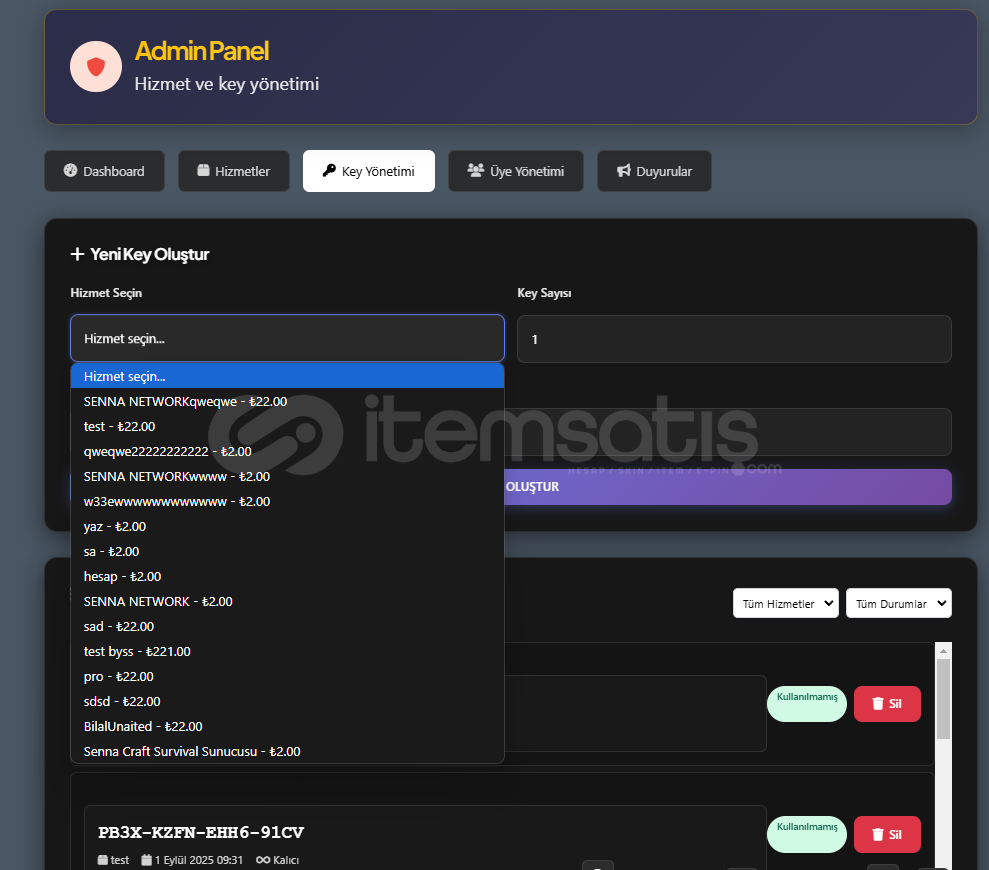Click Kullanılmamış badge of PB3X-KZFN-EHH6-91CV
The height and width of the screenshot is (870, 989).
807,834
